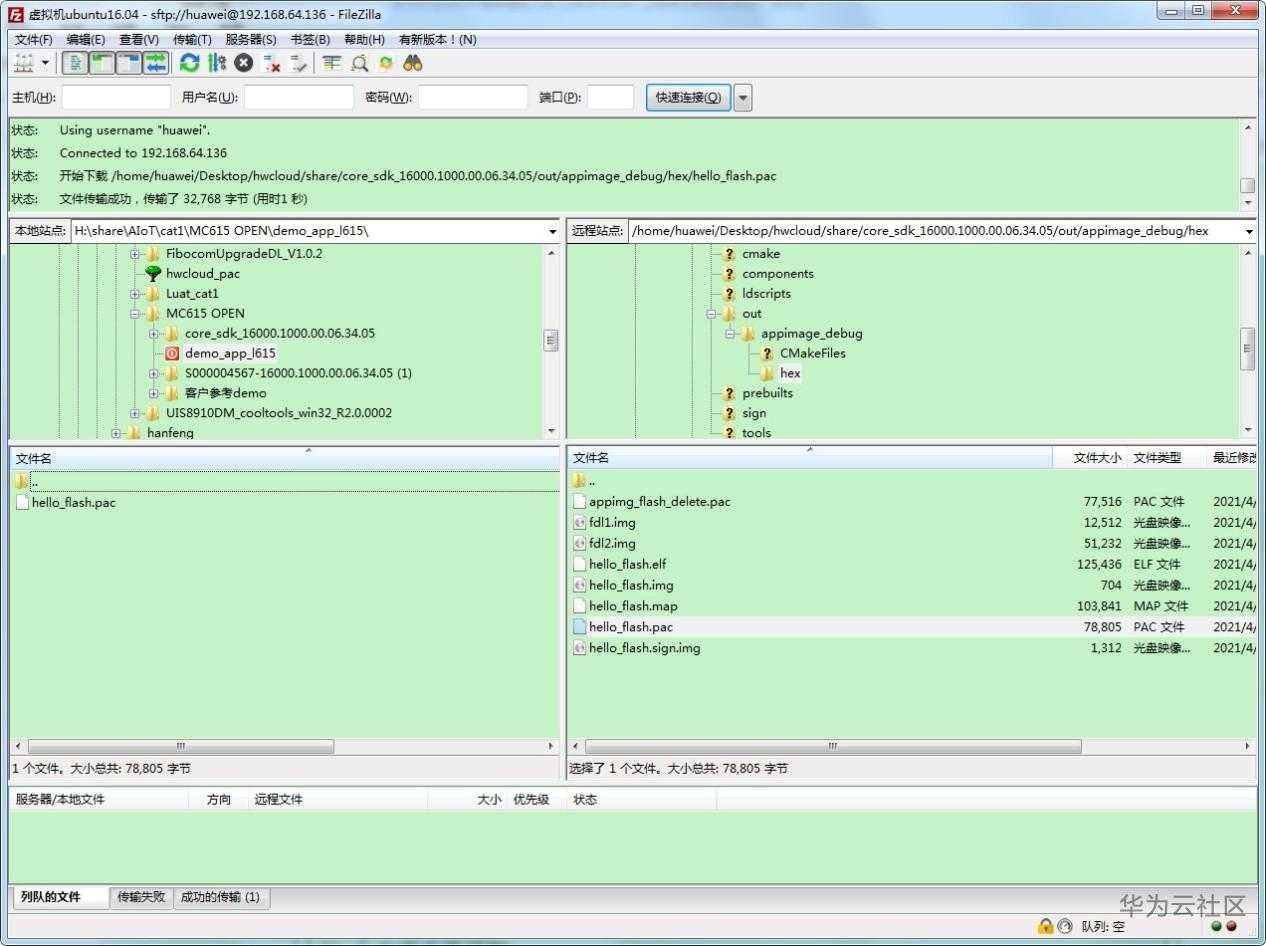Open 帮助(H) menu

tap(364, 39)
